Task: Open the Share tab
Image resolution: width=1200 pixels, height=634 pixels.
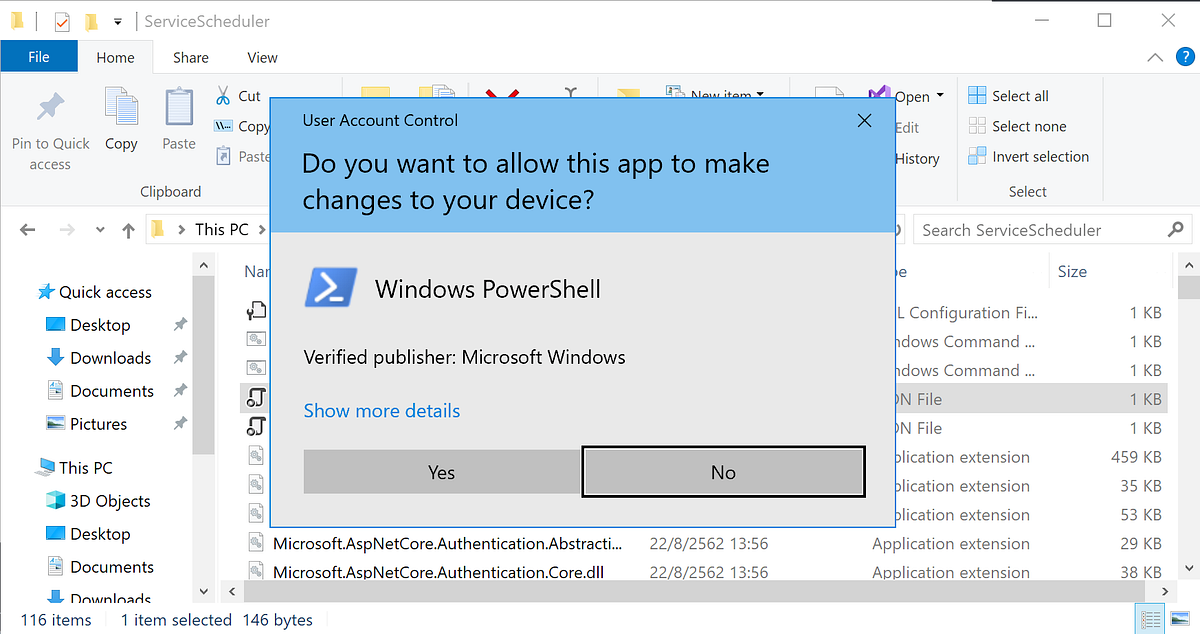Action: (x=190, y=57)
